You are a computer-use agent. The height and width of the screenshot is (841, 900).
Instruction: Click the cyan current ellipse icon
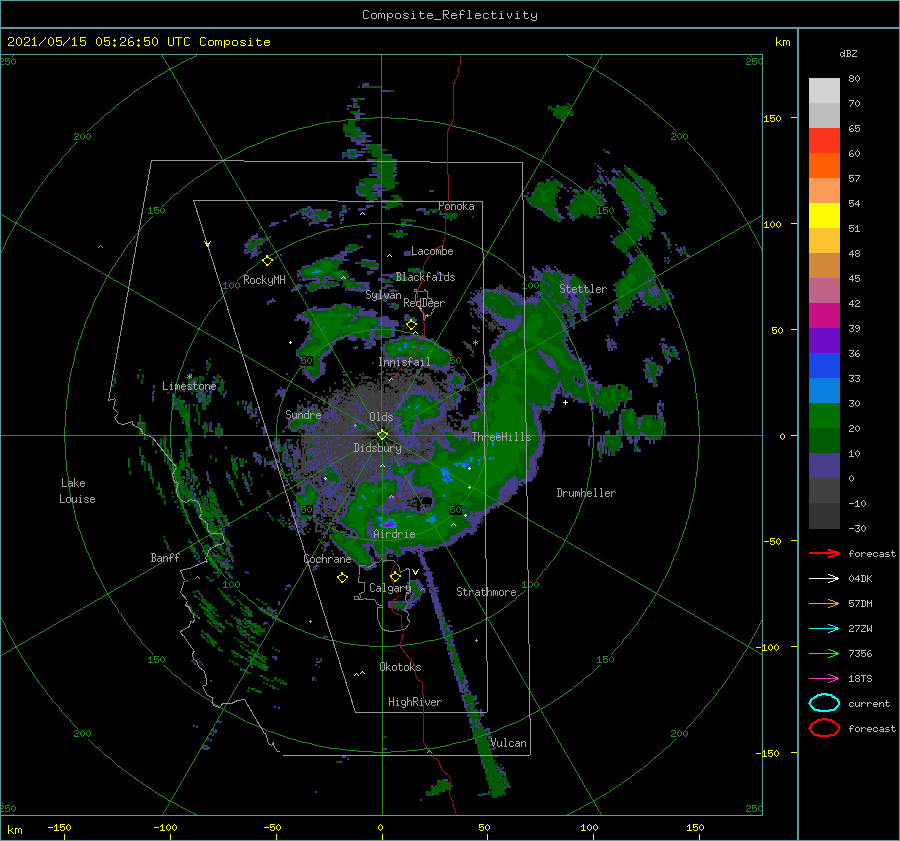click(x=824, y=703)
